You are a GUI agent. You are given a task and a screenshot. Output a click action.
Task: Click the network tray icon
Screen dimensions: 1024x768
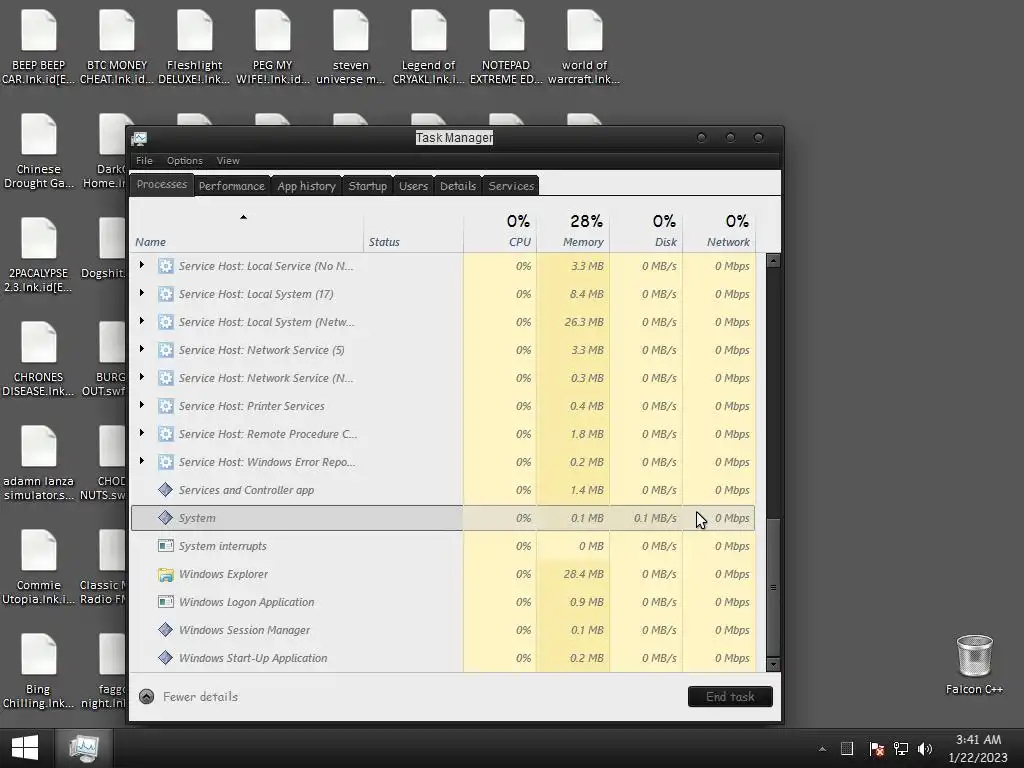tap(901, 749)
